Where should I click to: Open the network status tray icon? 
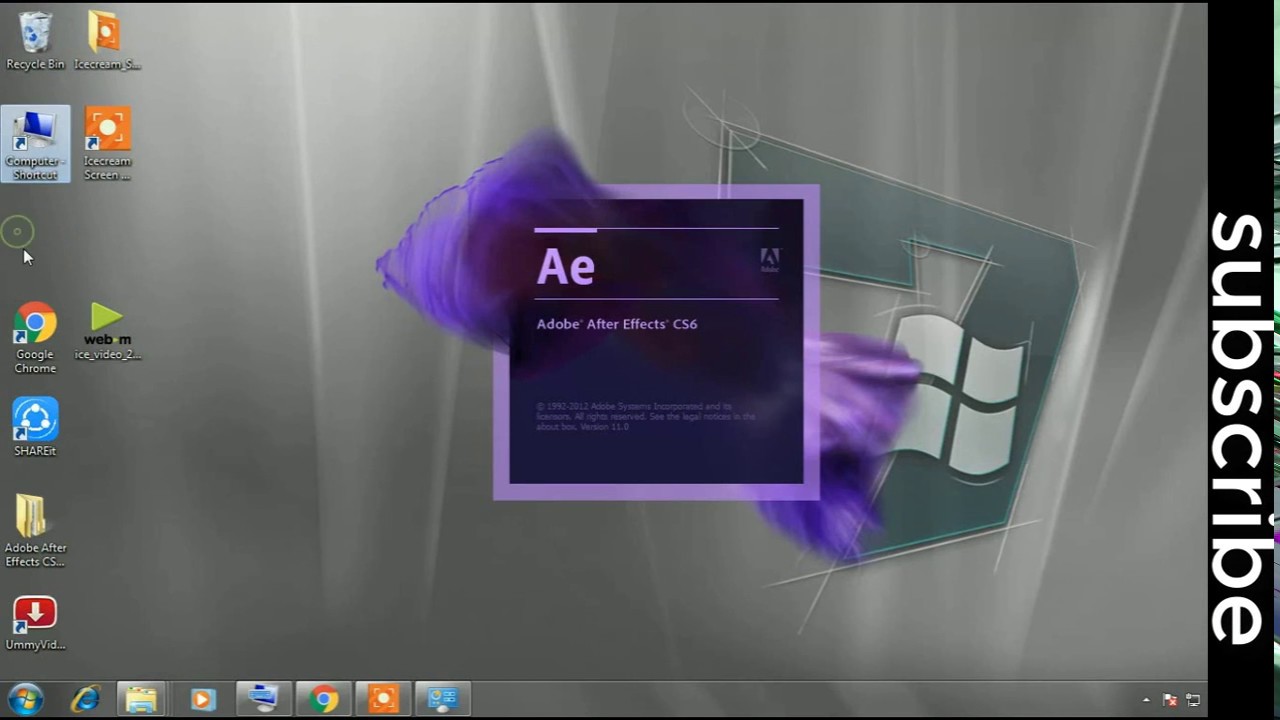[x=1192, y=700]
